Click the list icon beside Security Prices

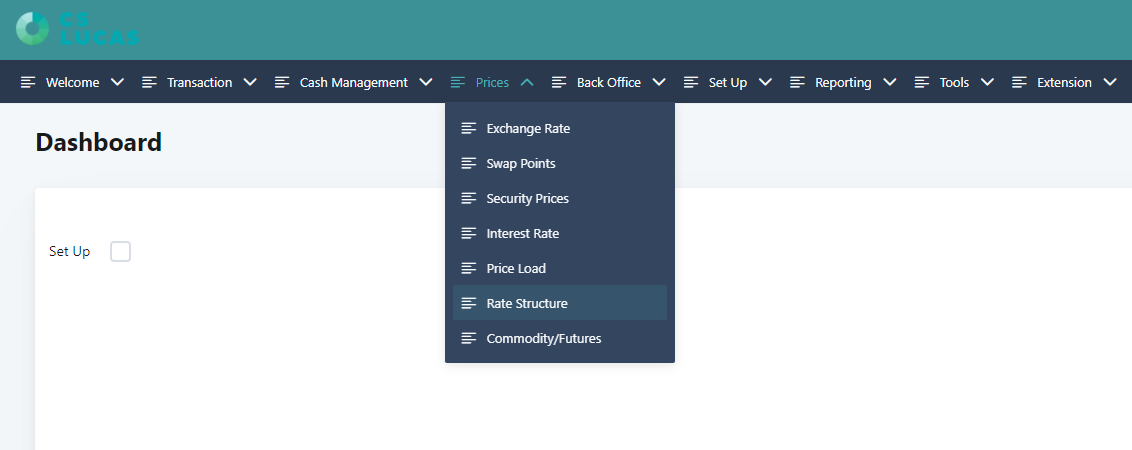click(468, 199)
